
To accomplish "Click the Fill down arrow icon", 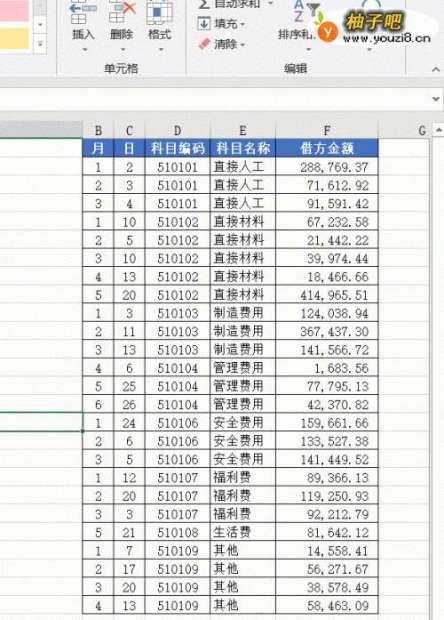I will (204, 23).
